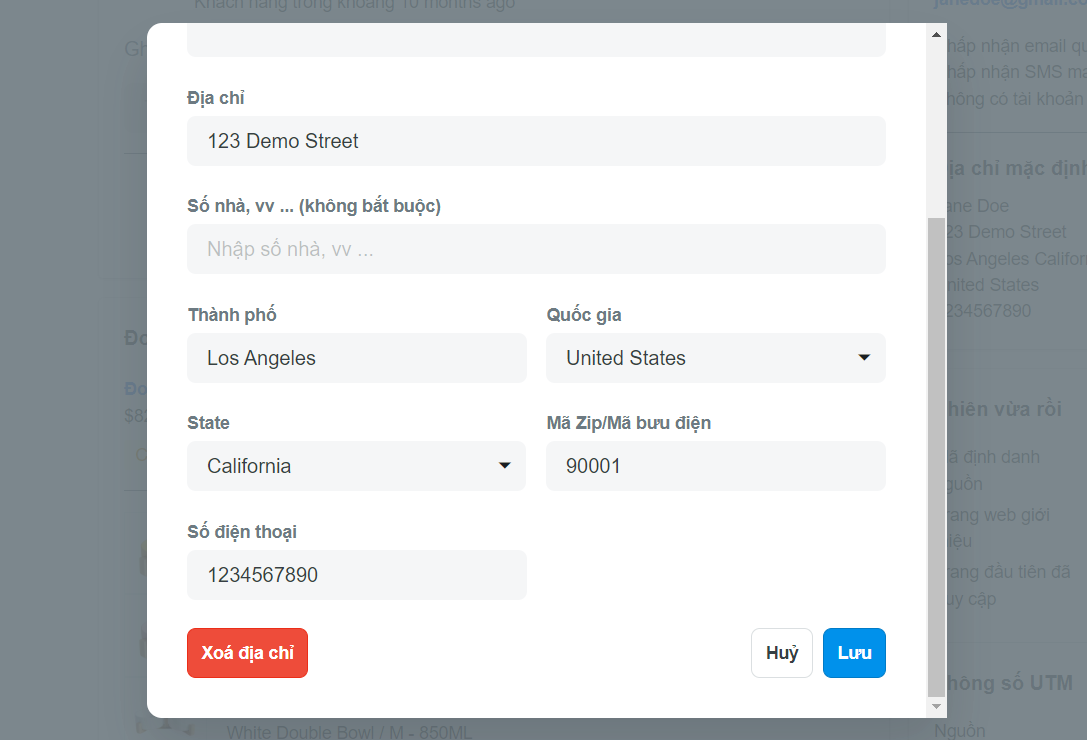Delete the address with Xoá địa chỉ
Image resolution: width=1087 pixels, height=740 pixels.
pos(247,653)
